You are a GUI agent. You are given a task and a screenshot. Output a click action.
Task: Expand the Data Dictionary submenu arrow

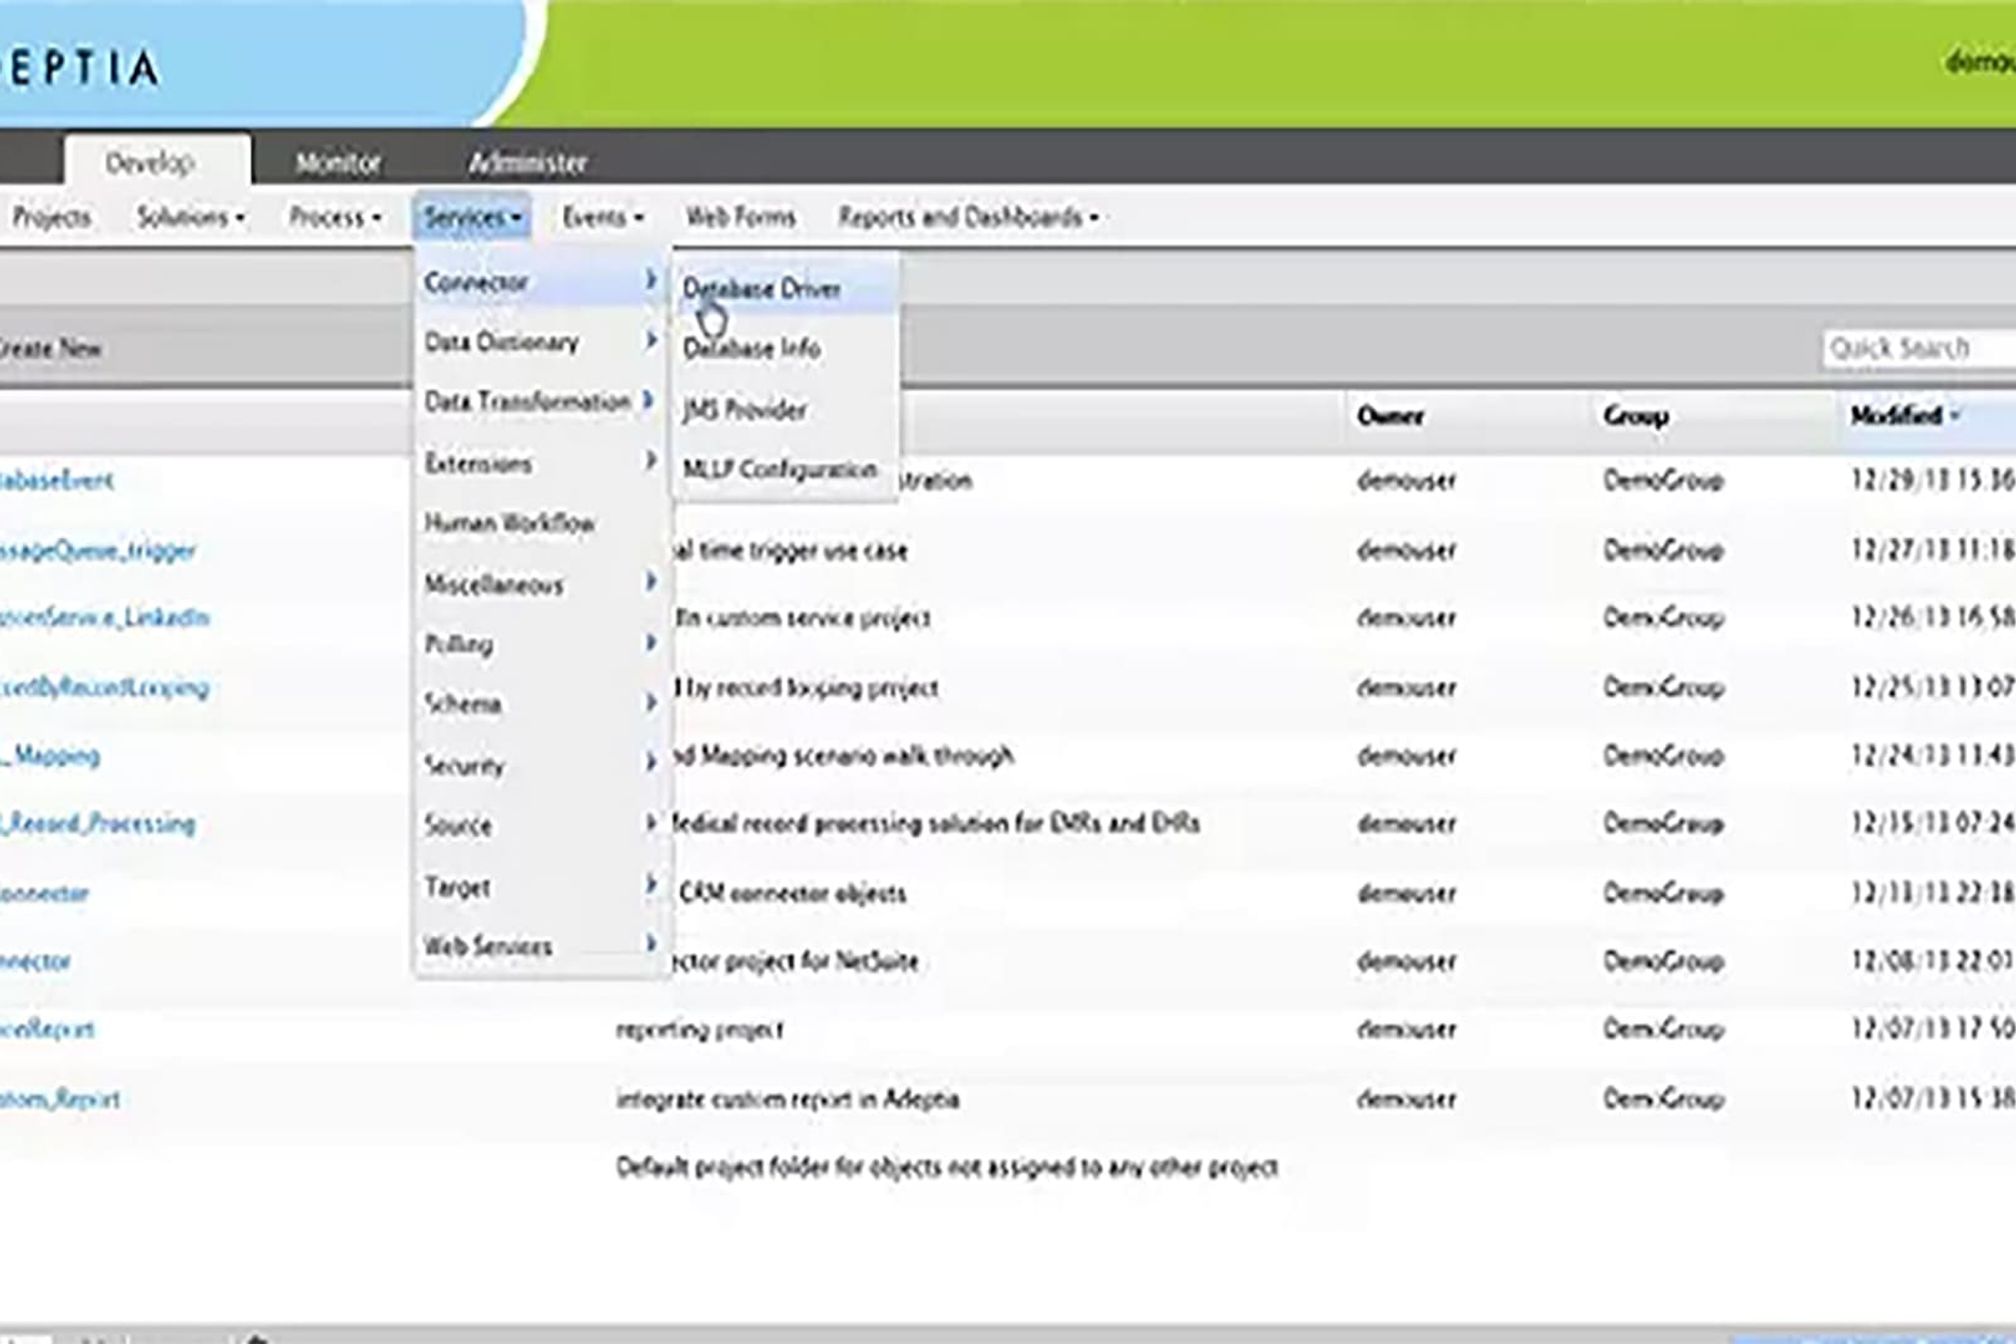[x=650, y=341]
